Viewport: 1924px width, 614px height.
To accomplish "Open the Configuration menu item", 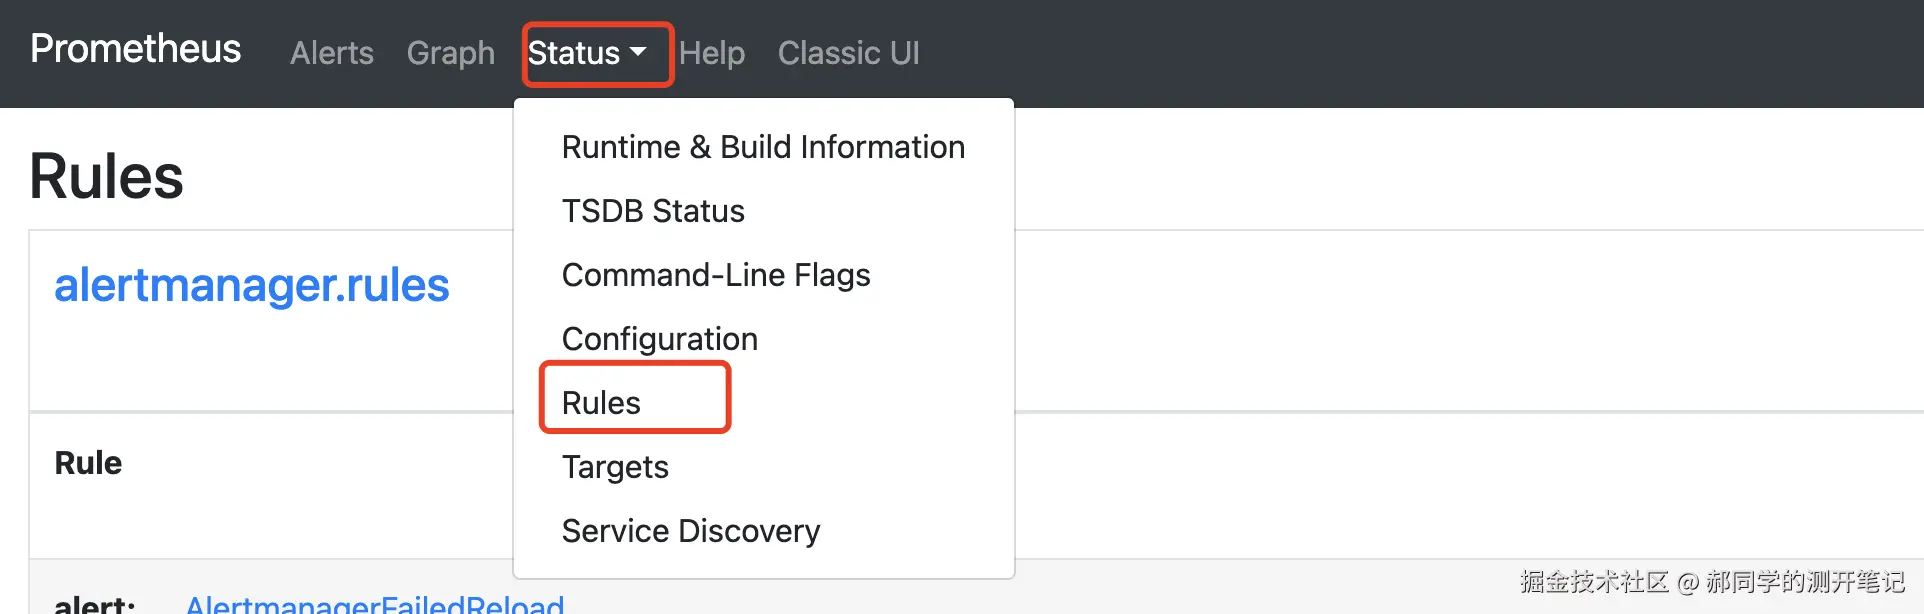I will tap(660, 339).
